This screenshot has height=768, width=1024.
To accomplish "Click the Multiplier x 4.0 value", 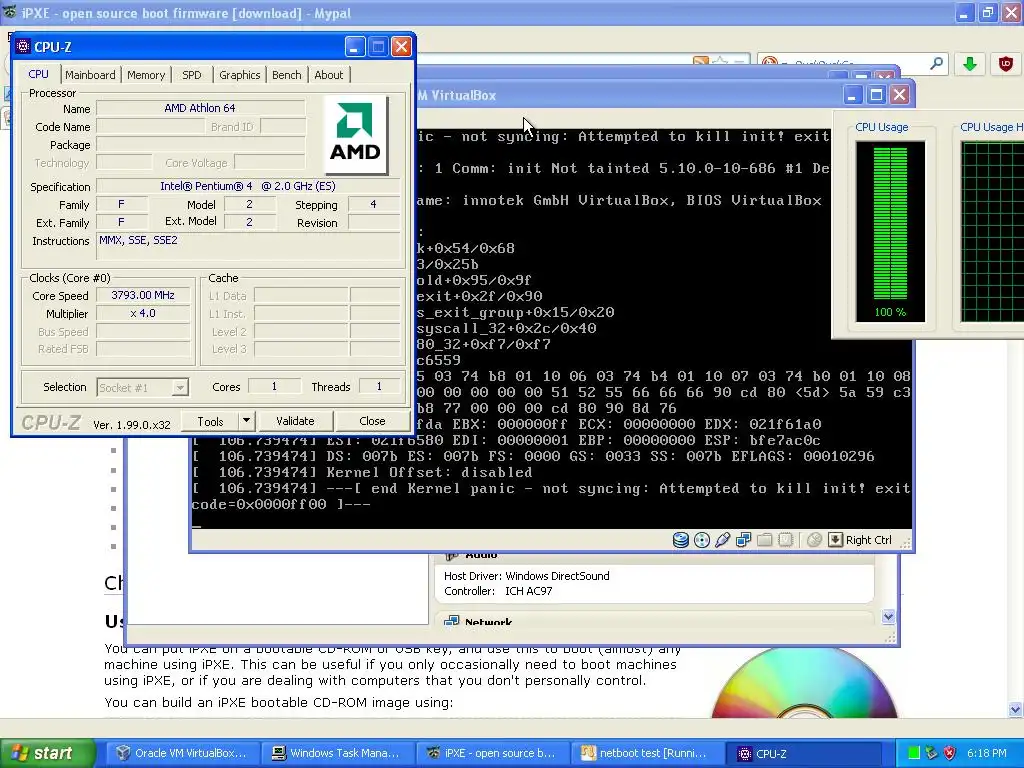I will (143, 313).
